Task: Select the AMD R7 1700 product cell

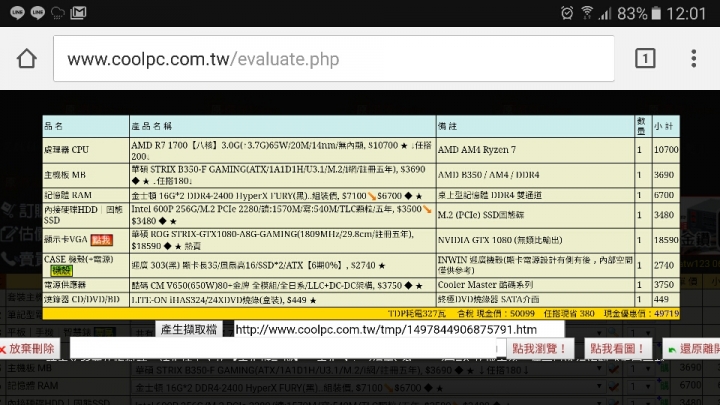Action: click(282, 150)
